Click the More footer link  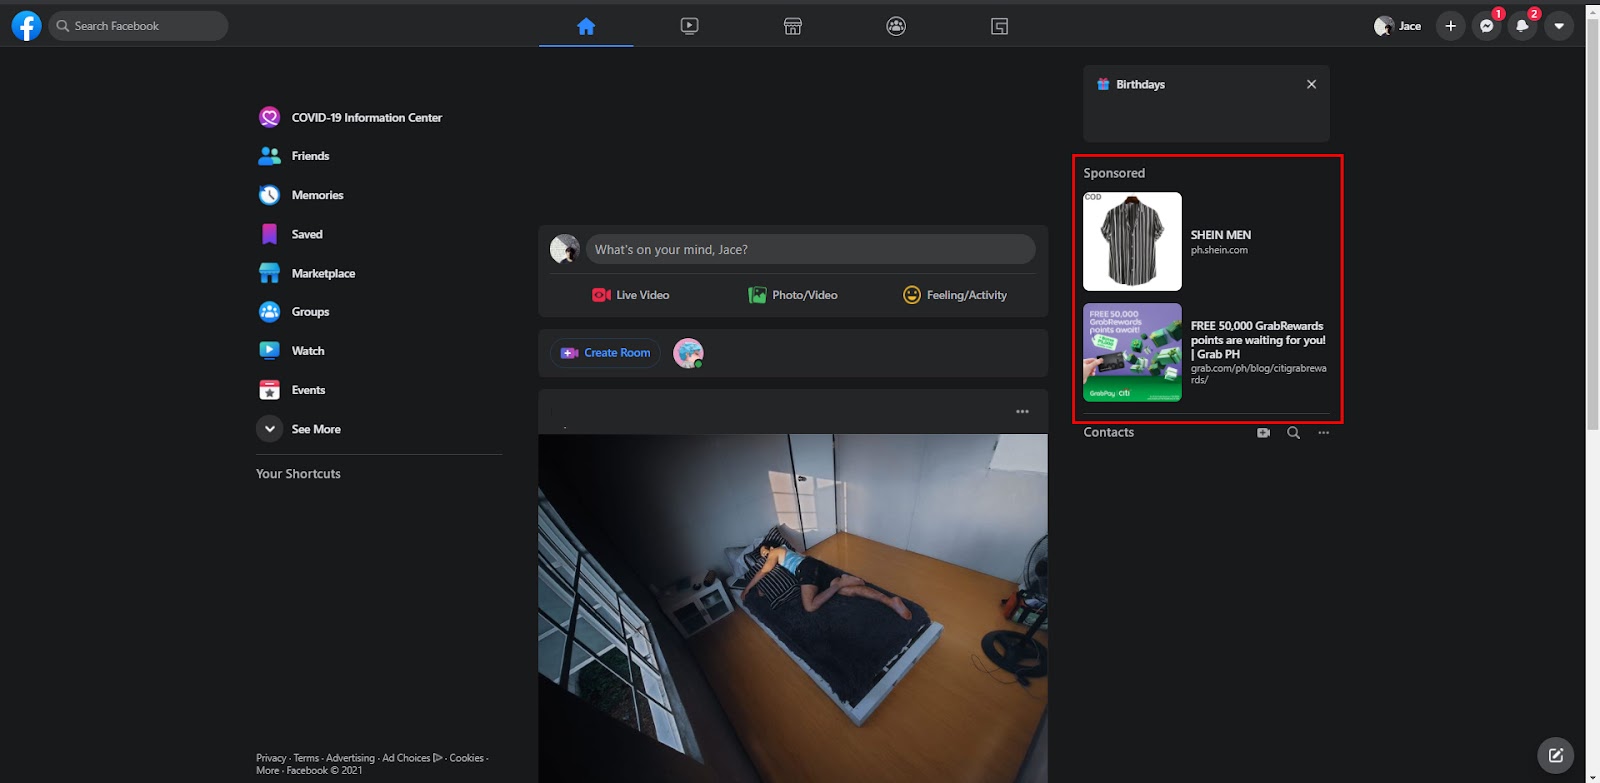[267, 770]
